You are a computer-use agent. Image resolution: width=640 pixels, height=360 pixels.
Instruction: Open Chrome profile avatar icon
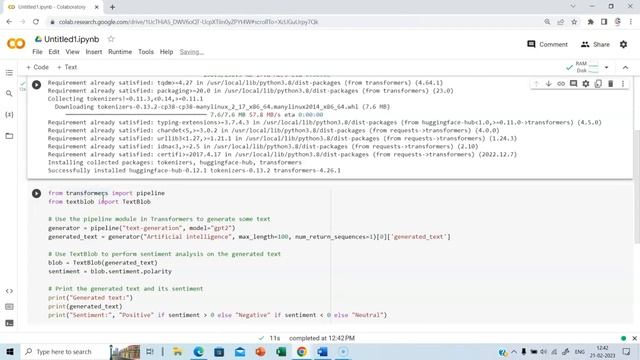click(x=618, y=22)
